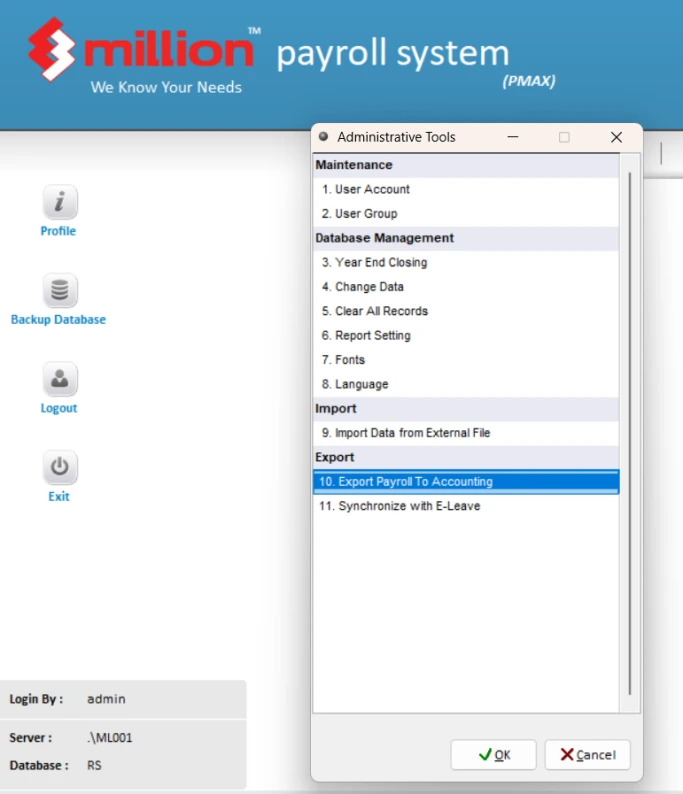The width and height of the screenshot is (683, 794).
Task: Select User Account menu entry
Action: [x=366, y=189]
